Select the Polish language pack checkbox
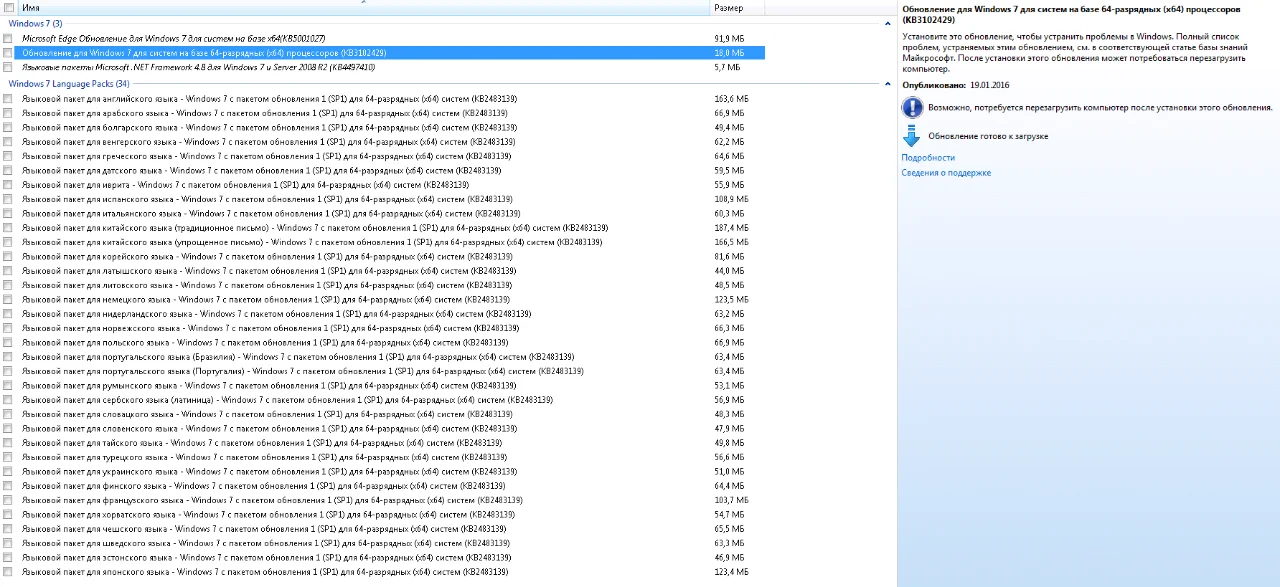This screenshot has height=587, width=1280. [8, 342]
